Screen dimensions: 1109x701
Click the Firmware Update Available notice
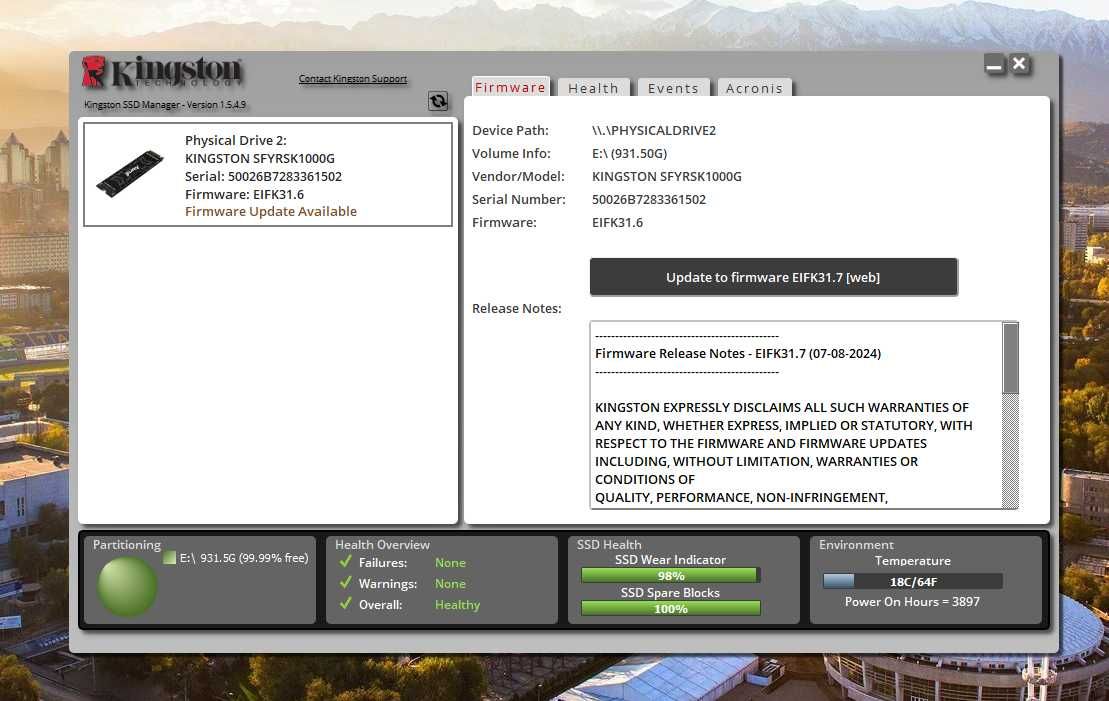[x=271, y=212]
